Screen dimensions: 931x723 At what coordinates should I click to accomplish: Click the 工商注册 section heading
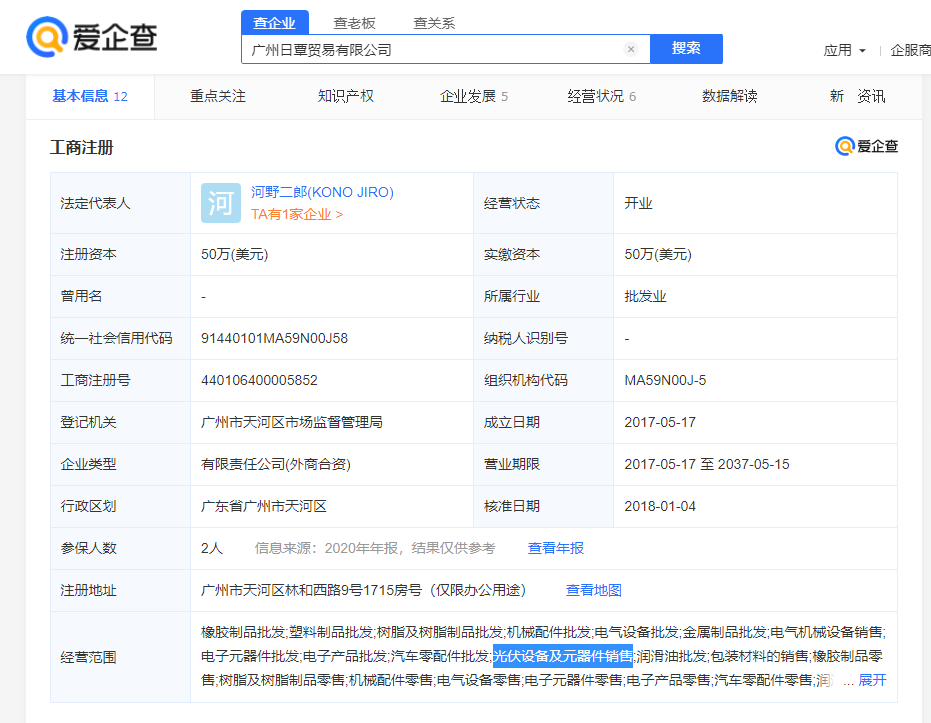coord(81,147)
